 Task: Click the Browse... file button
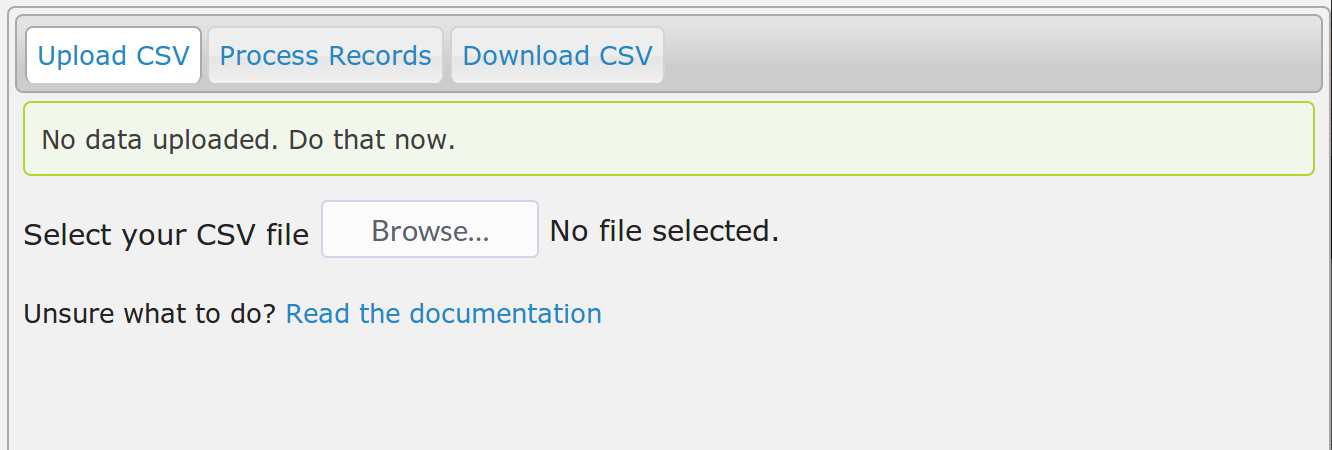tap(430, 230)
